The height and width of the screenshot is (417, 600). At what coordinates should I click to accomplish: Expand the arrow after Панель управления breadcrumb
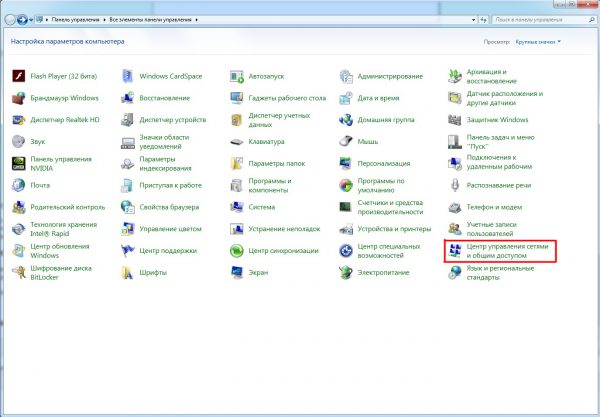104,20
